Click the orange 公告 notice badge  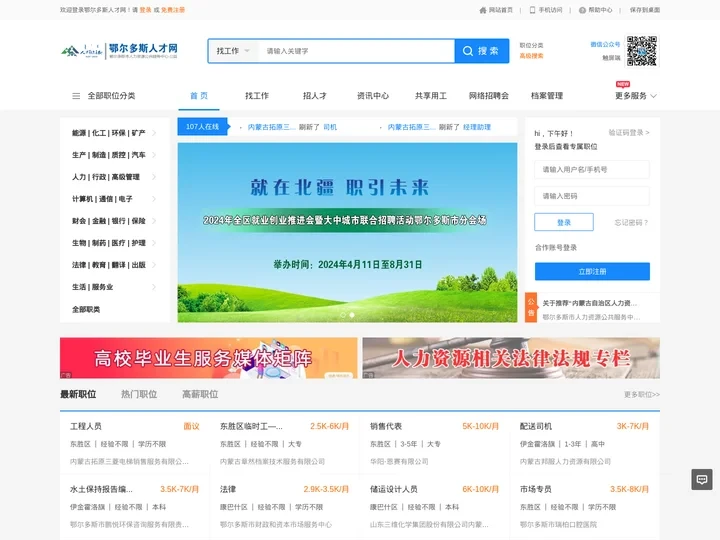click(x=531, y=307)
